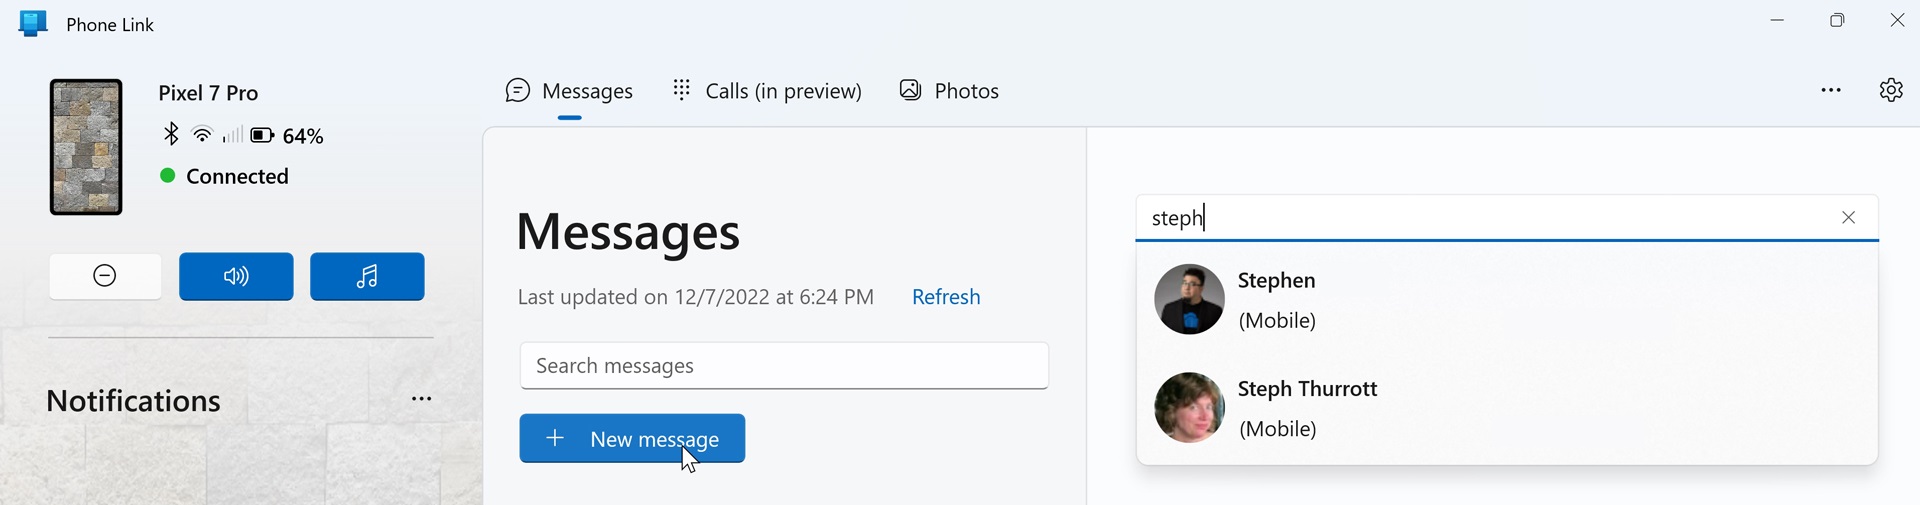Viewport: 1920px width, 505px height.
Task: Open the top-right more options ellipsis
Action: point(1831,90)
